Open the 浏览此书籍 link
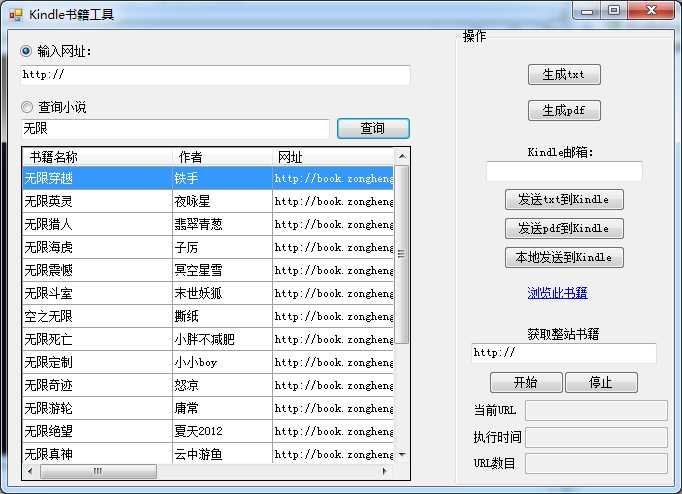 point(557,293)
